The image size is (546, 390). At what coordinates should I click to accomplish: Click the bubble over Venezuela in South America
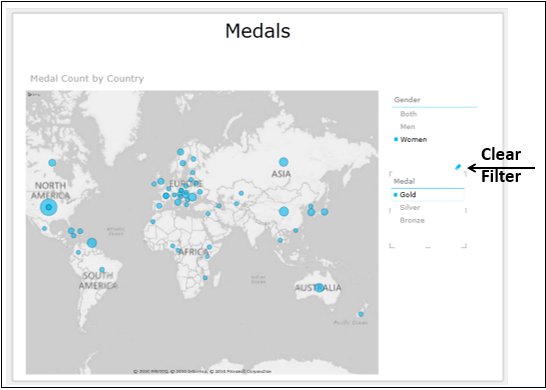pos(92,243)
